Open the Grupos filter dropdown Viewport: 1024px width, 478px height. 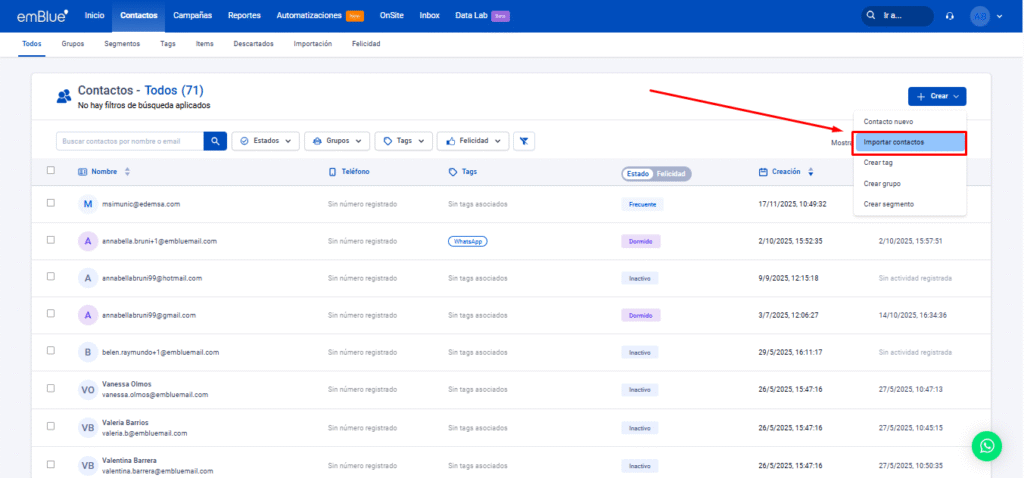(337, 141)
